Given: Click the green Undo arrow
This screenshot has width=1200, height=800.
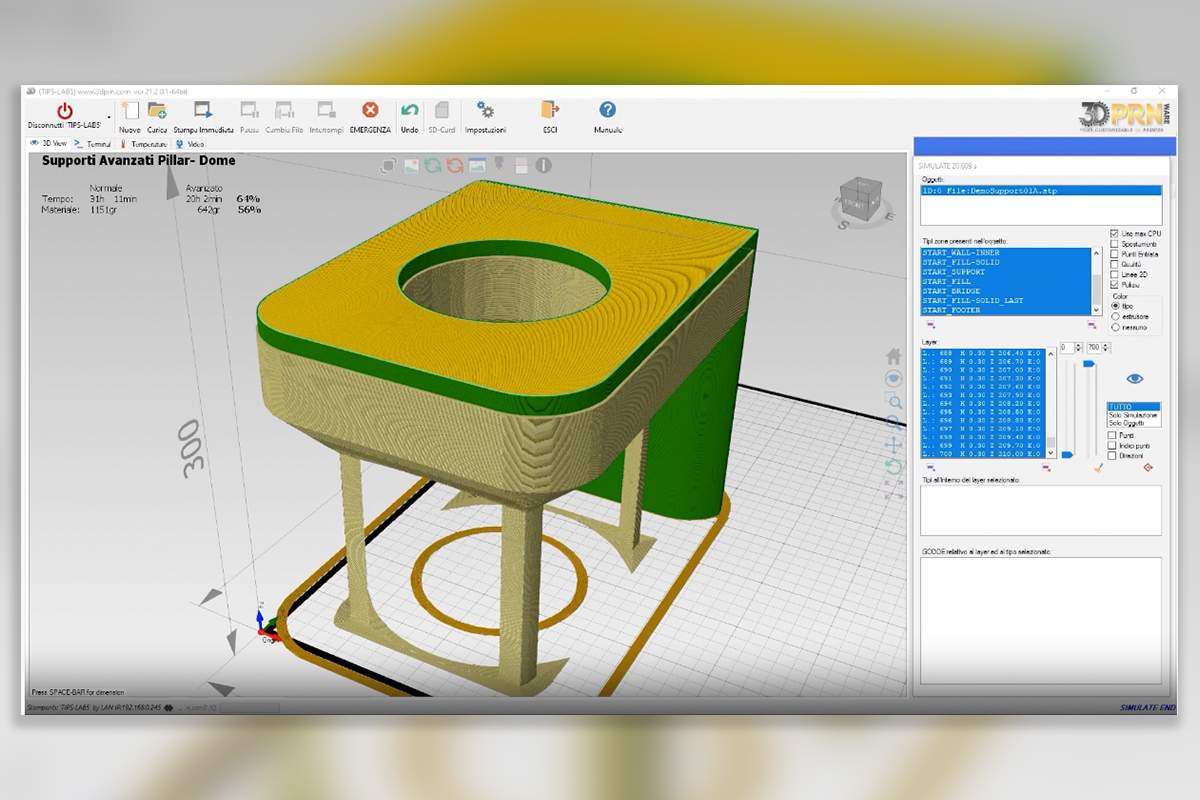Looking at the screenshot, I should pos(409,110).
